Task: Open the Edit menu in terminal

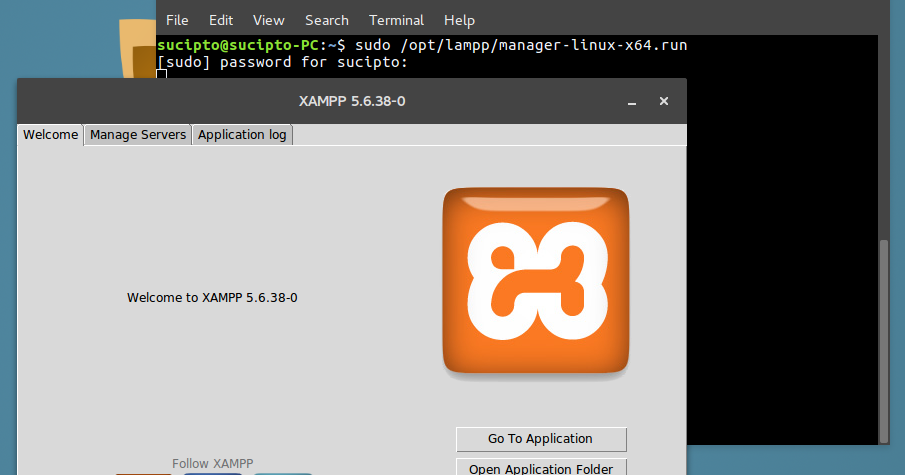Action: 221,20
